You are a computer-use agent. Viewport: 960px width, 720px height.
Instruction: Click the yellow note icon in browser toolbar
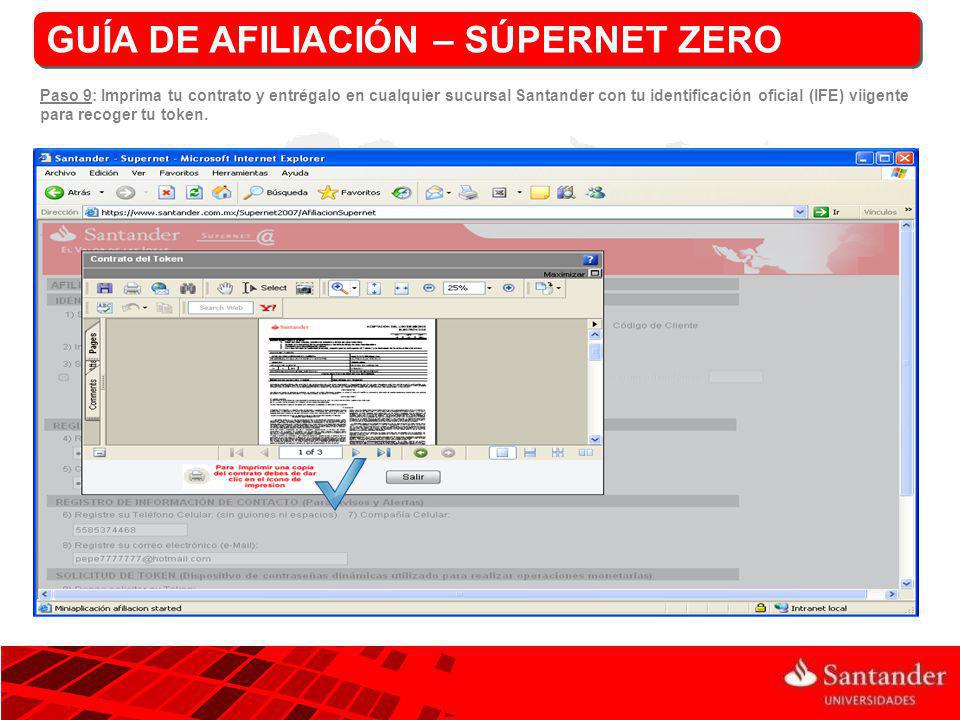539,193
